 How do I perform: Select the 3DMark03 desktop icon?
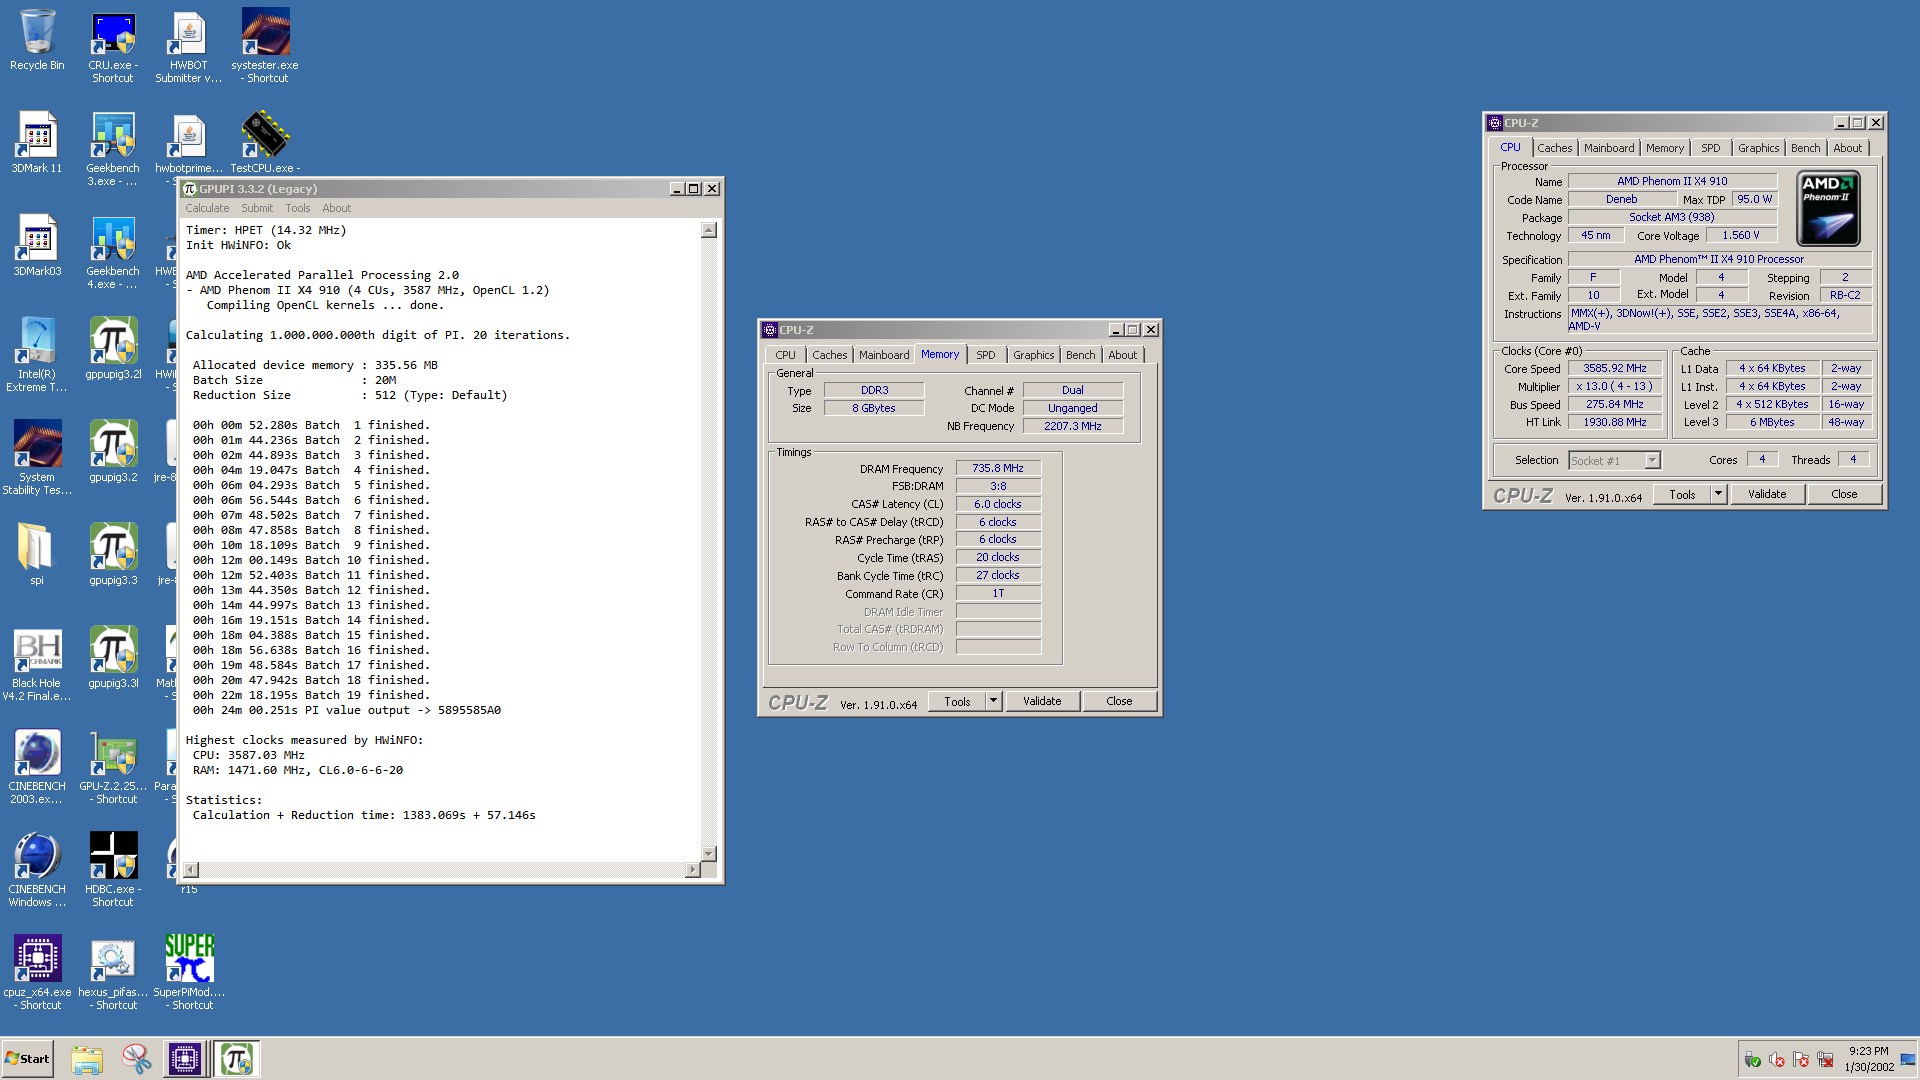[x=37, y=246]
